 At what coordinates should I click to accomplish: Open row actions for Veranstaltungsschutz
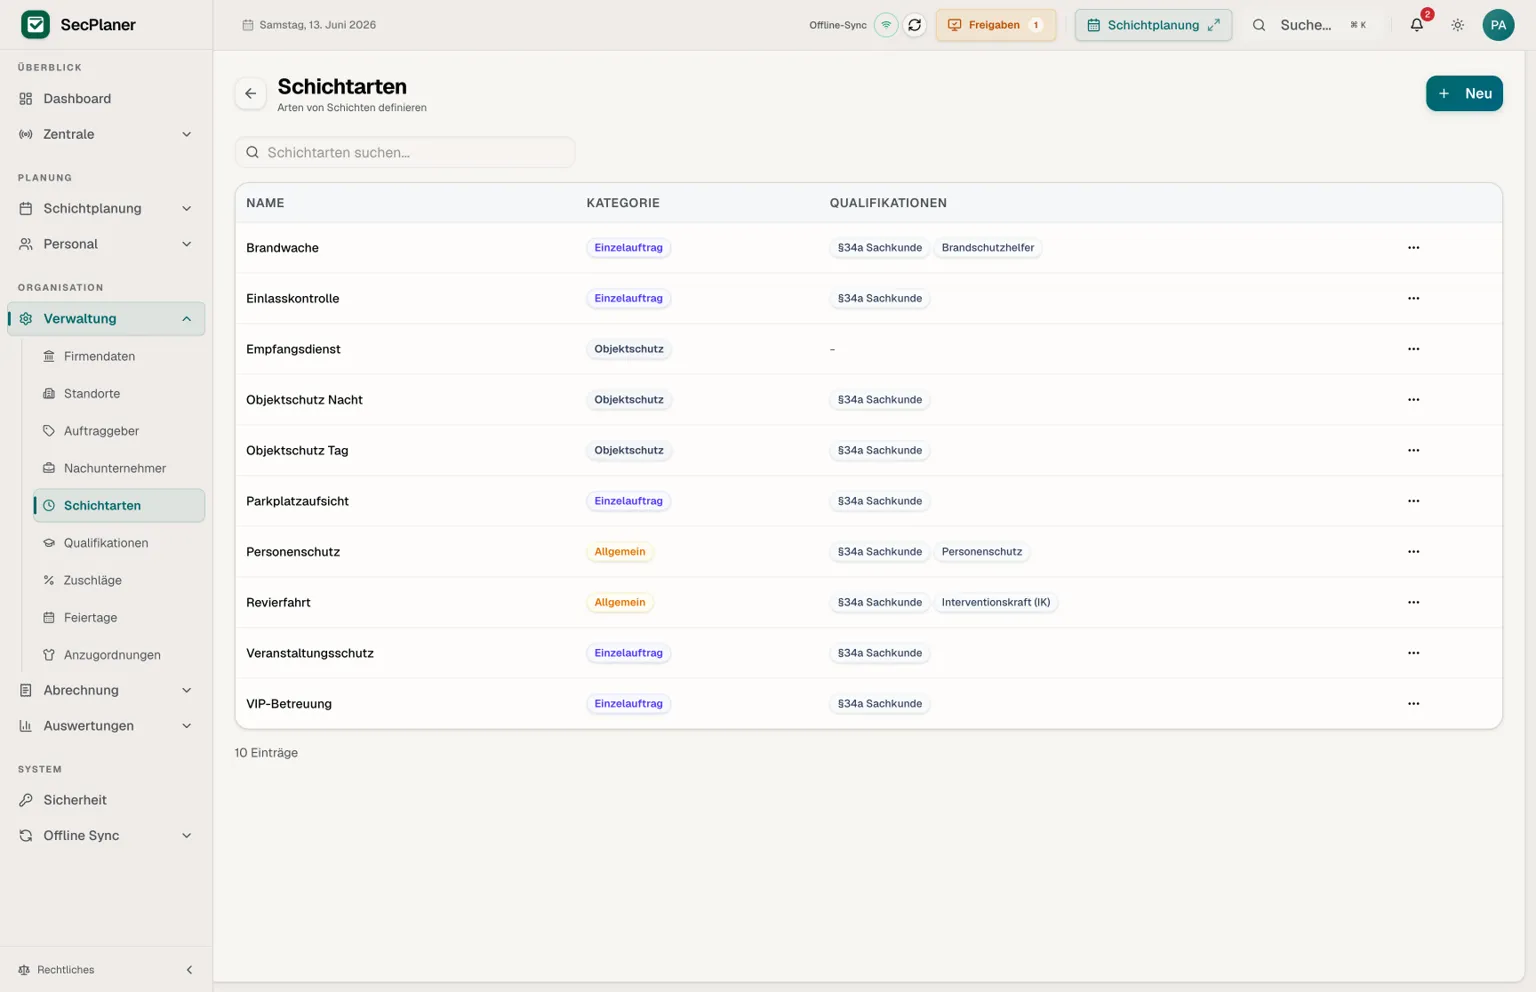pyautogui.click(x=1413, y=653)
